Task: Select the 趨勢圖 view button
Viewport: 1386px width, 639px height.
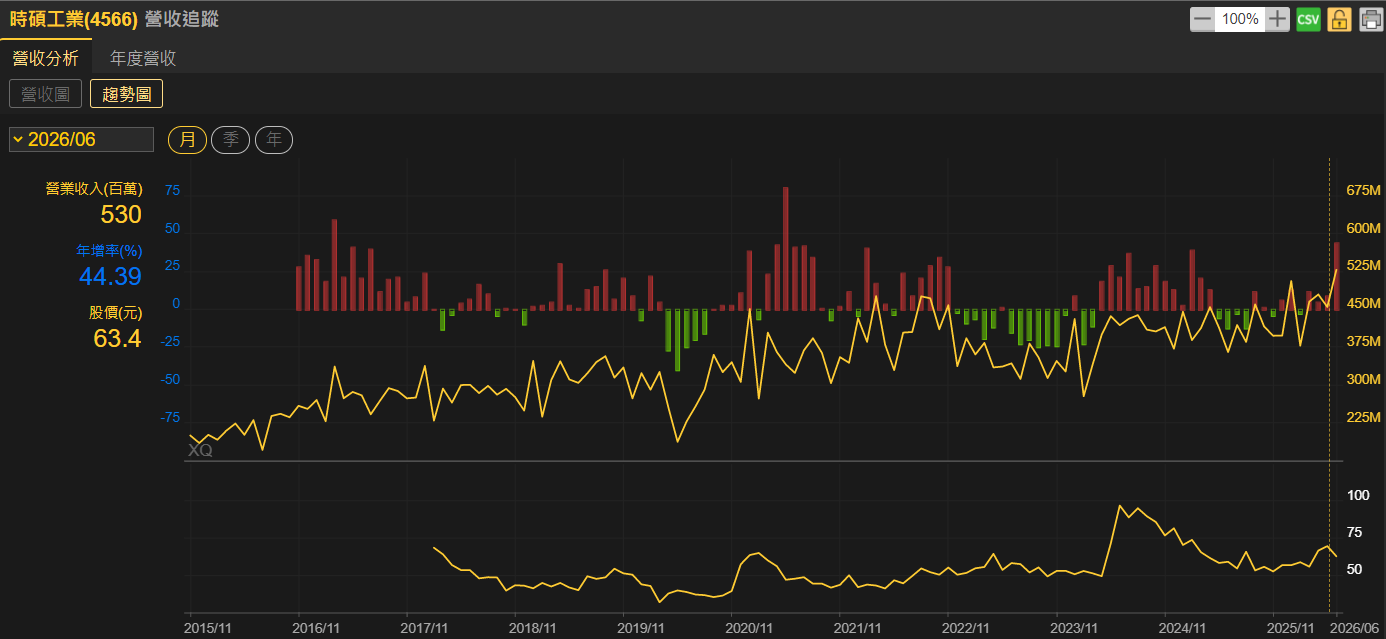Action: (x=126, y=94)
